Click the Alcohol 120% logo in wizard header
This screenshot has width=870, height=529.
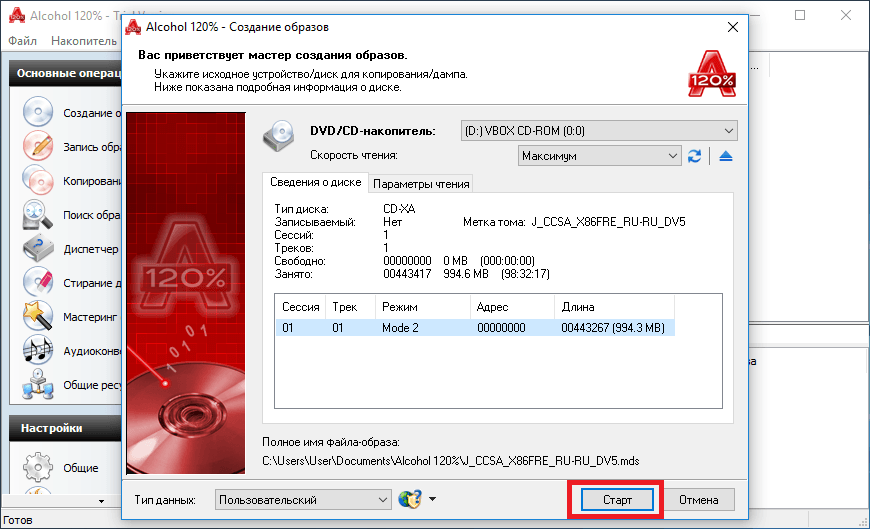point(712,73)
